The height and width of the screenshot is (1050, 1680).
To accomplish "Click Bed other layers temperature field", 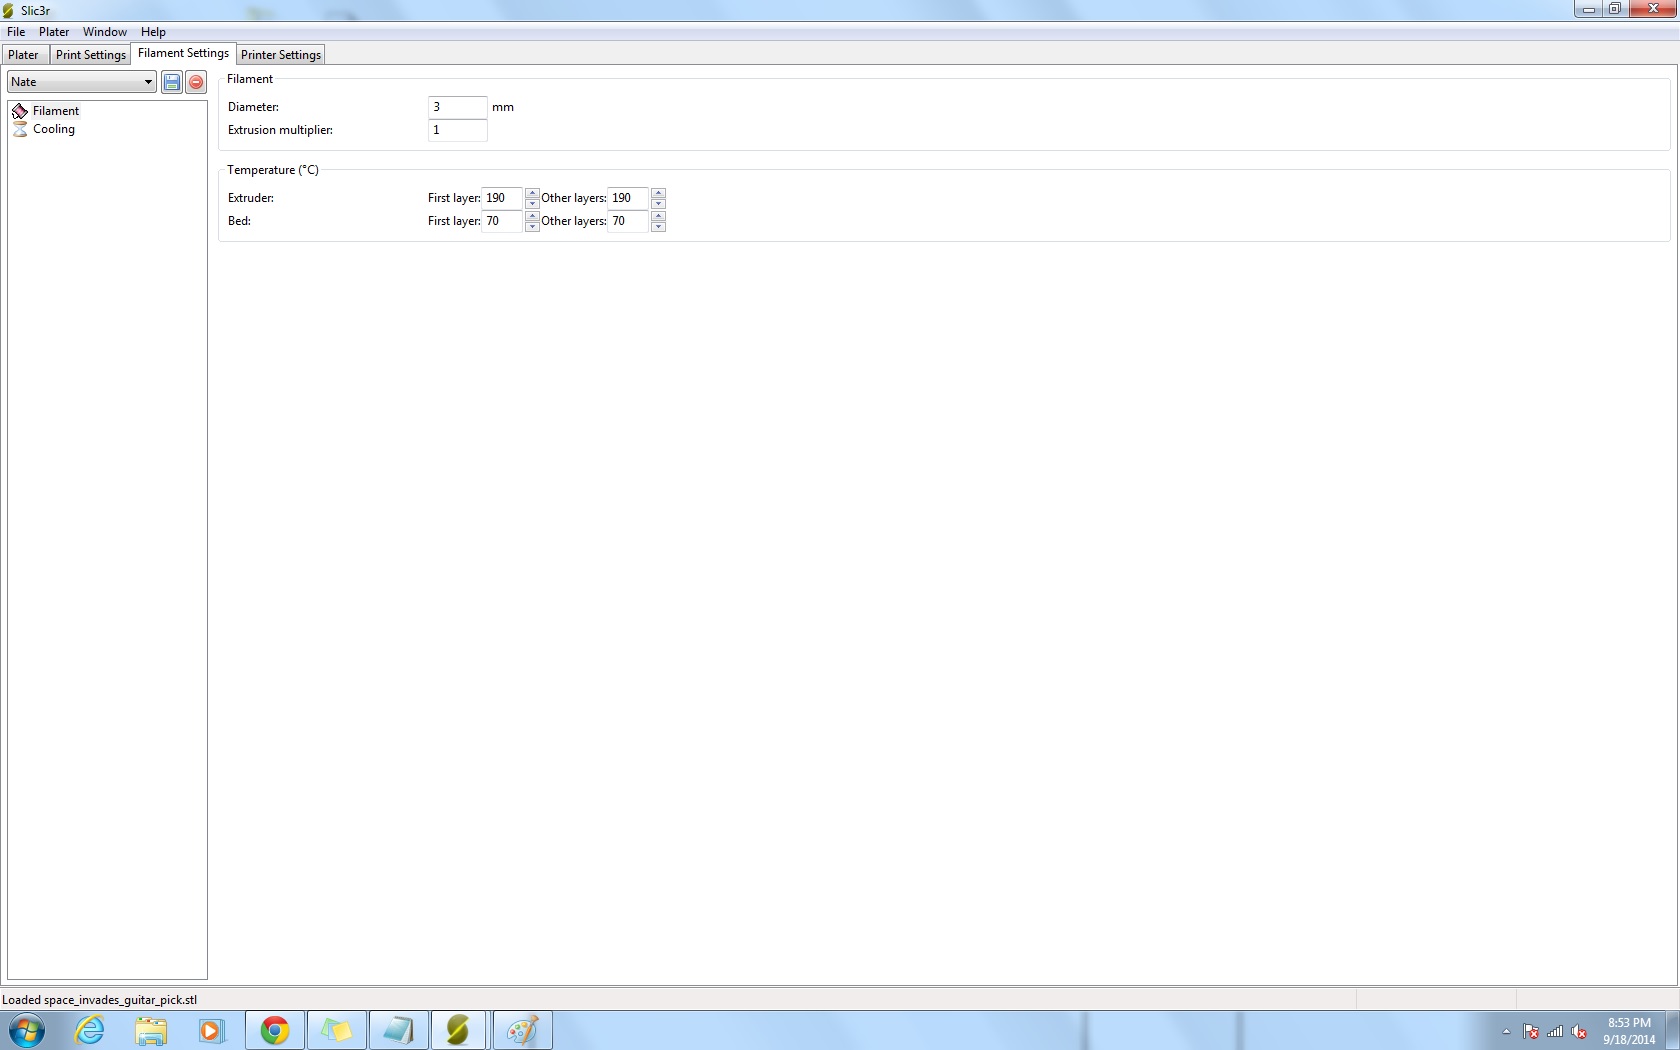I will point(628,221).
